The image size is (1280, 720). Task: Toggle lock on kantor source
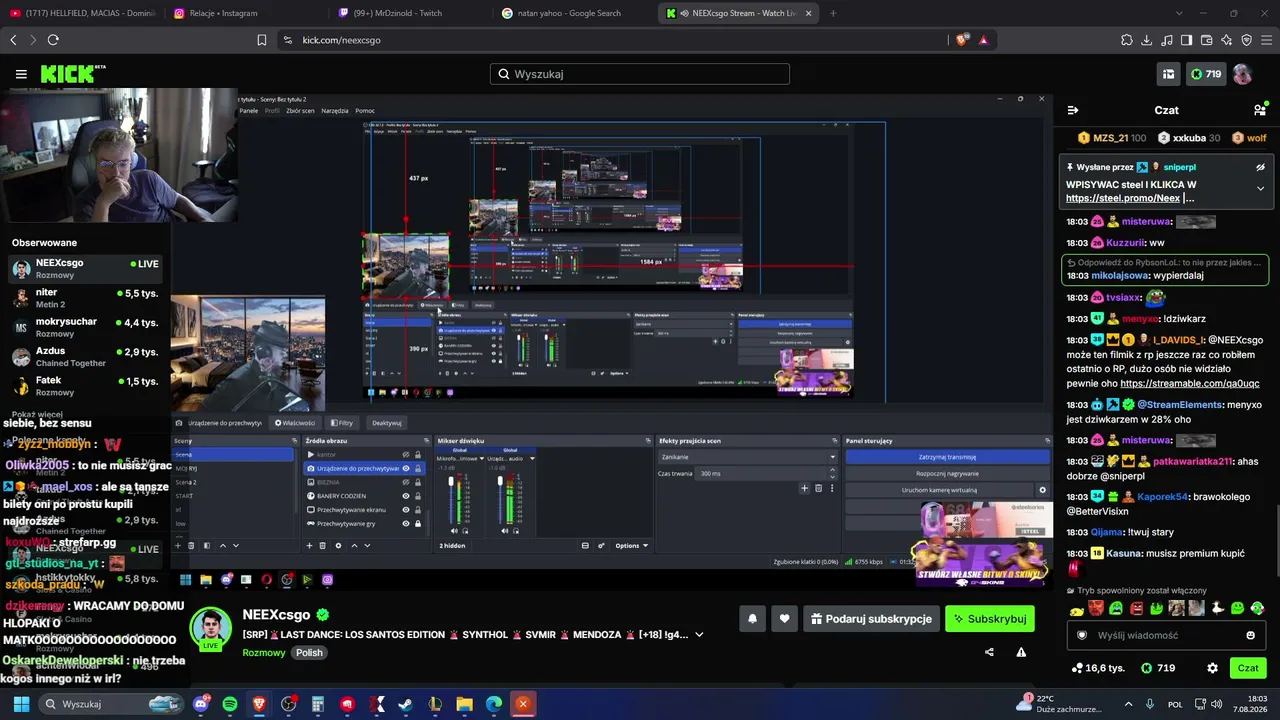(418, 454)
